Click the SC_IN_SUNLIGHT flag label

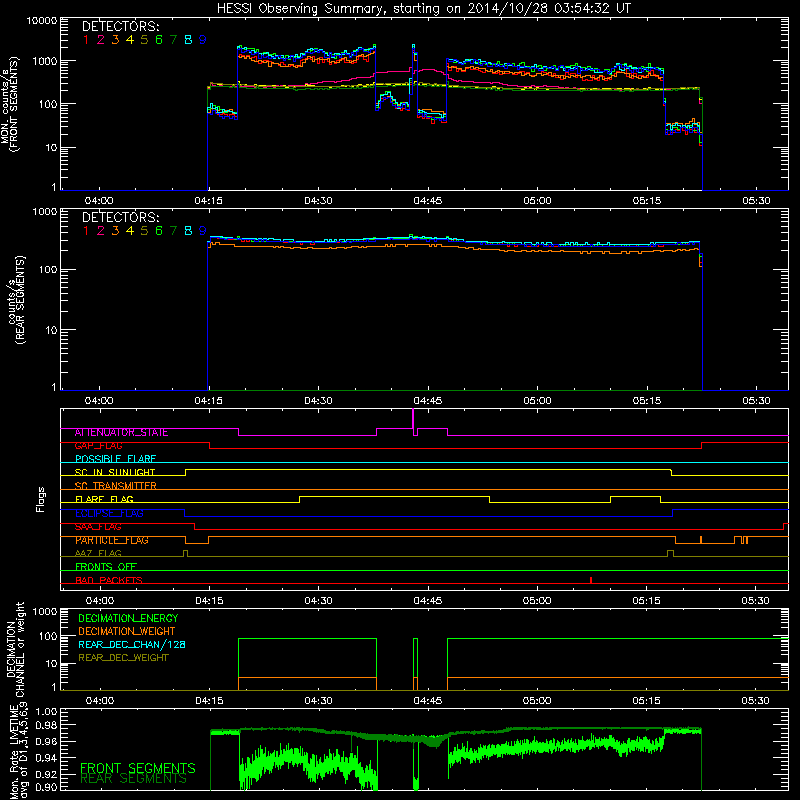[x=115, y=472]
